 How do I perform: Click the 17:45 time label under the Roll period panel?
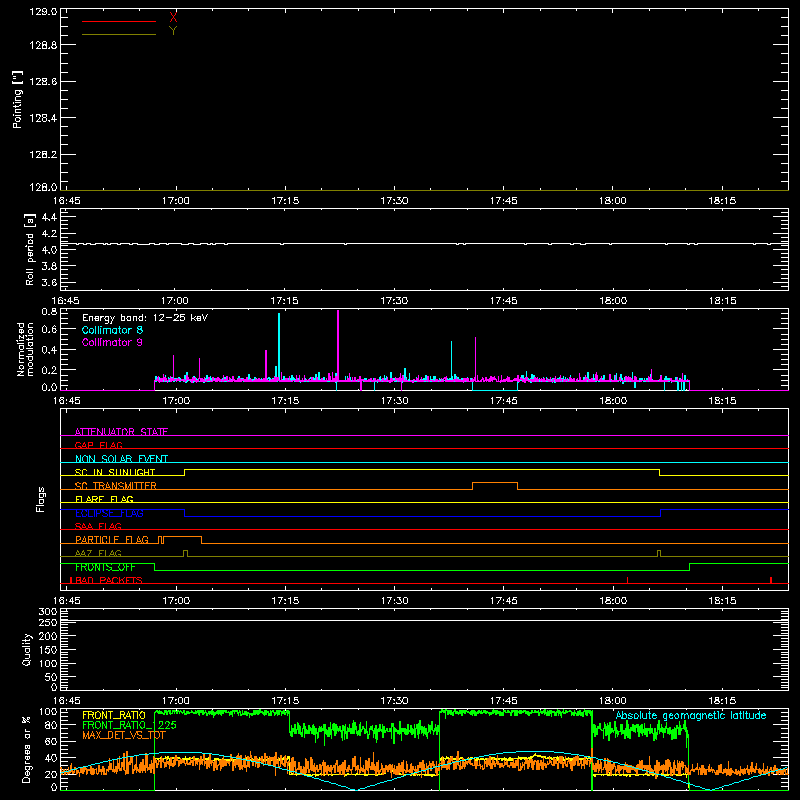pyautogui.click(x=504, y=301)
